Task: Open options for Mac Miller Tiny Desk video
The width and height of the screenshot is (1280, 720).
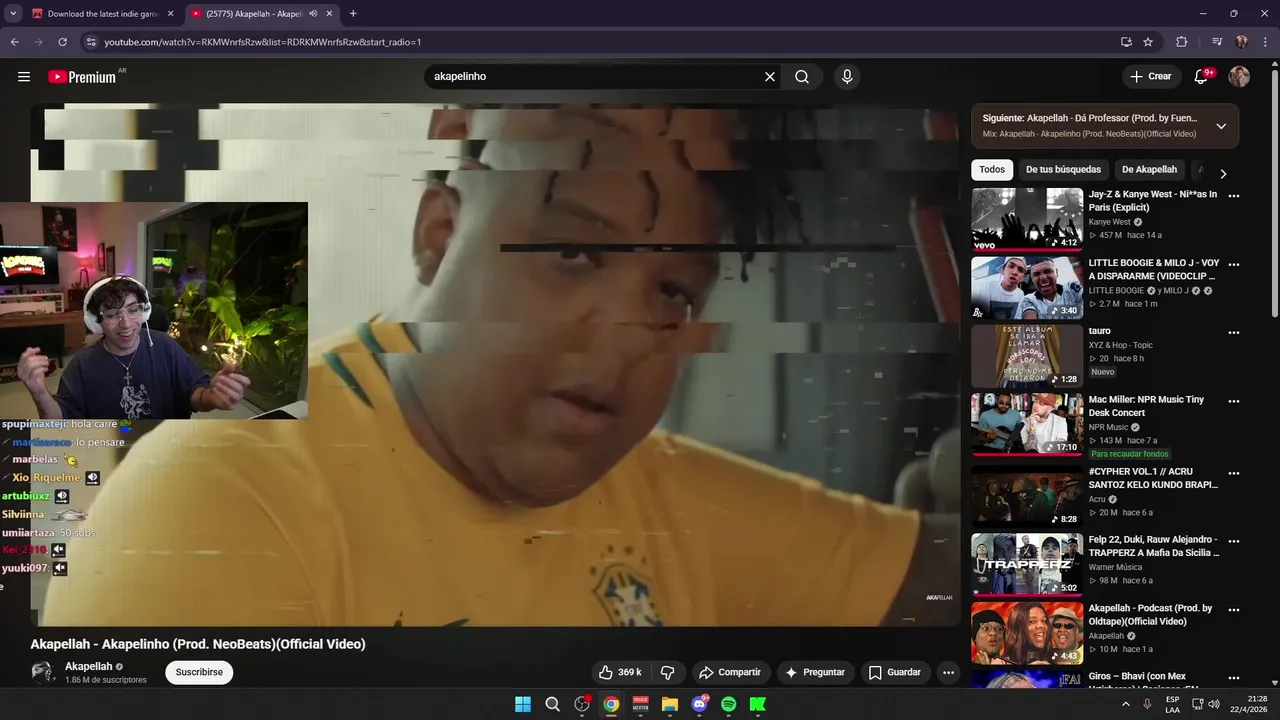Action: point(1234,401)
